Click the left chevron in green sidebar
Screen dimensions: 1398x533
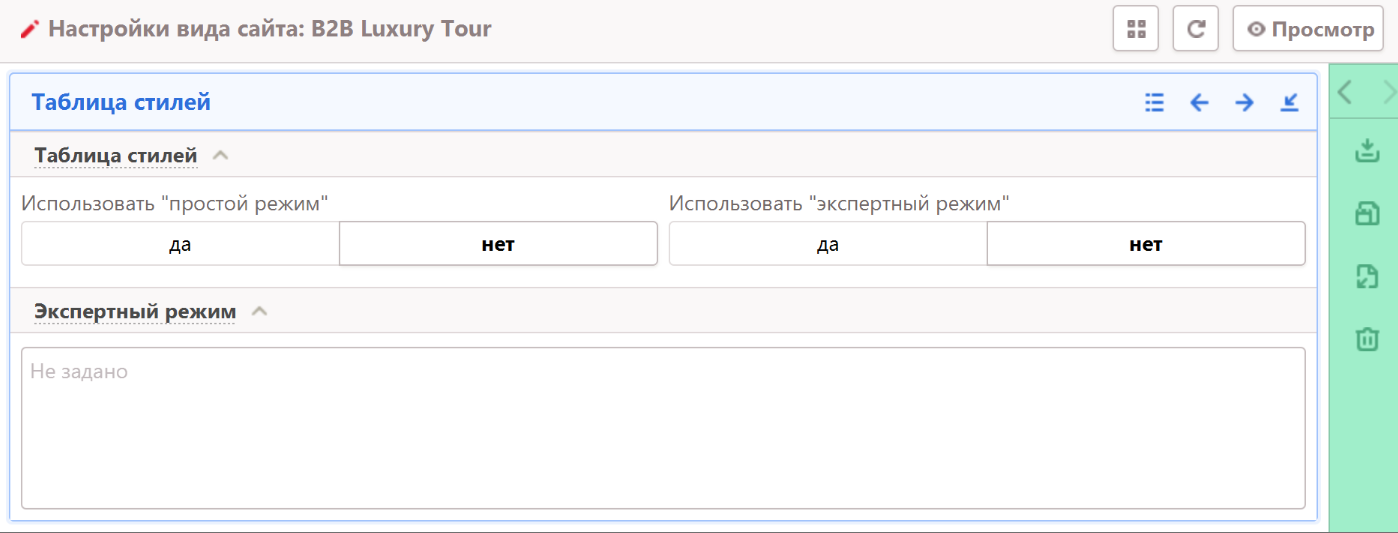pyautogui.click(x=1345, y=93)
